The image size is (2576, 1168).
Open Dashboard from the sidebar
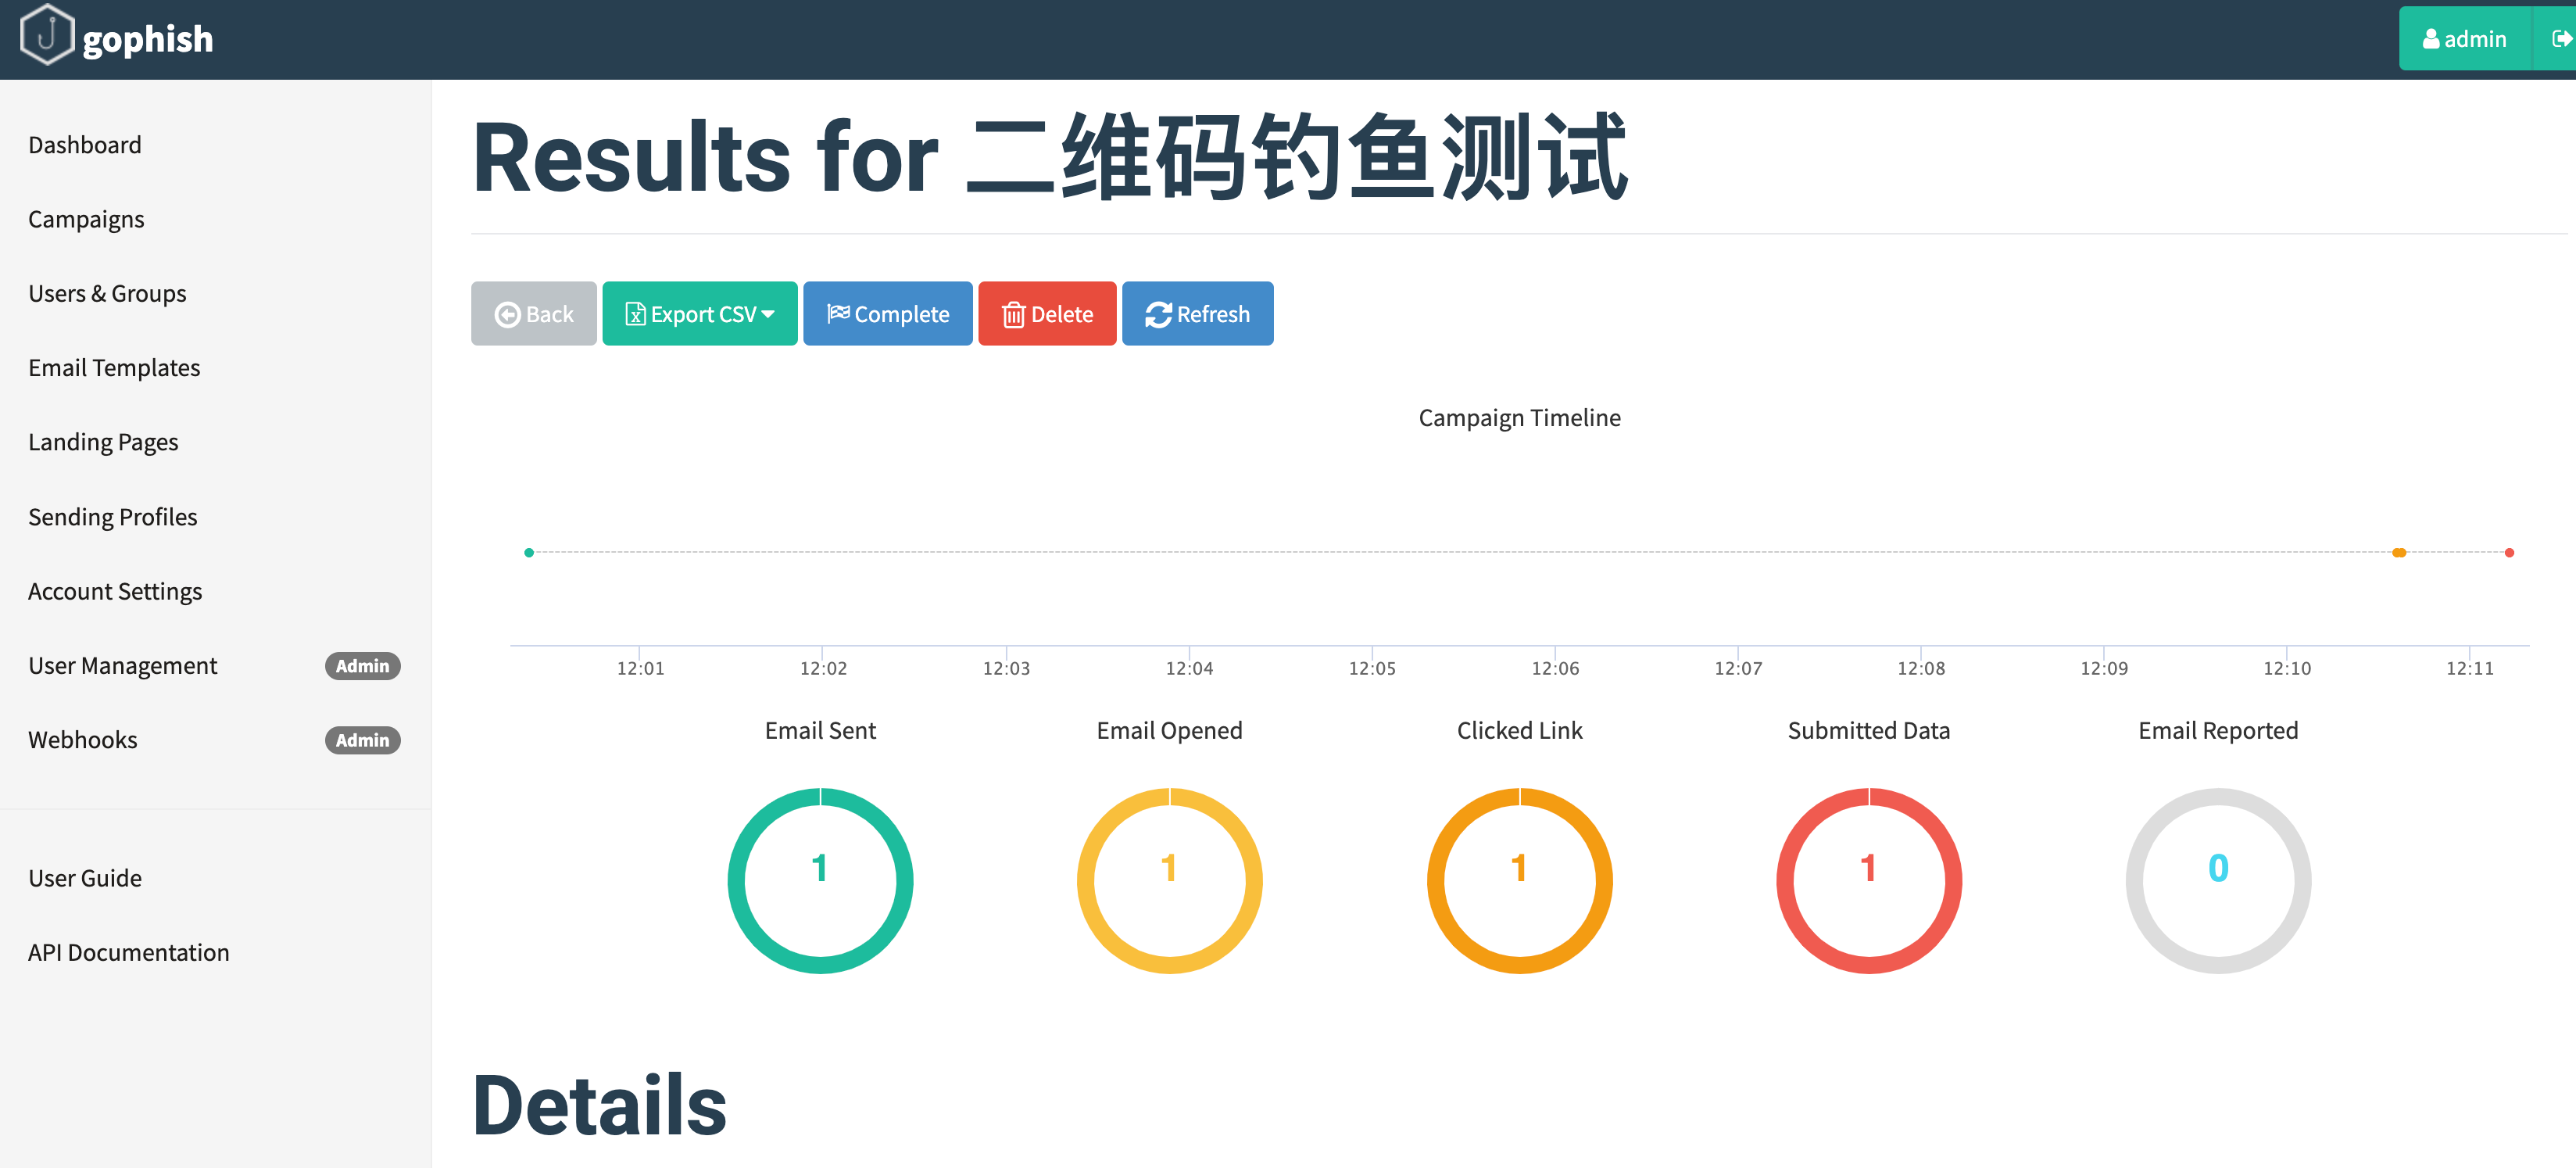(x=85, y=145)
